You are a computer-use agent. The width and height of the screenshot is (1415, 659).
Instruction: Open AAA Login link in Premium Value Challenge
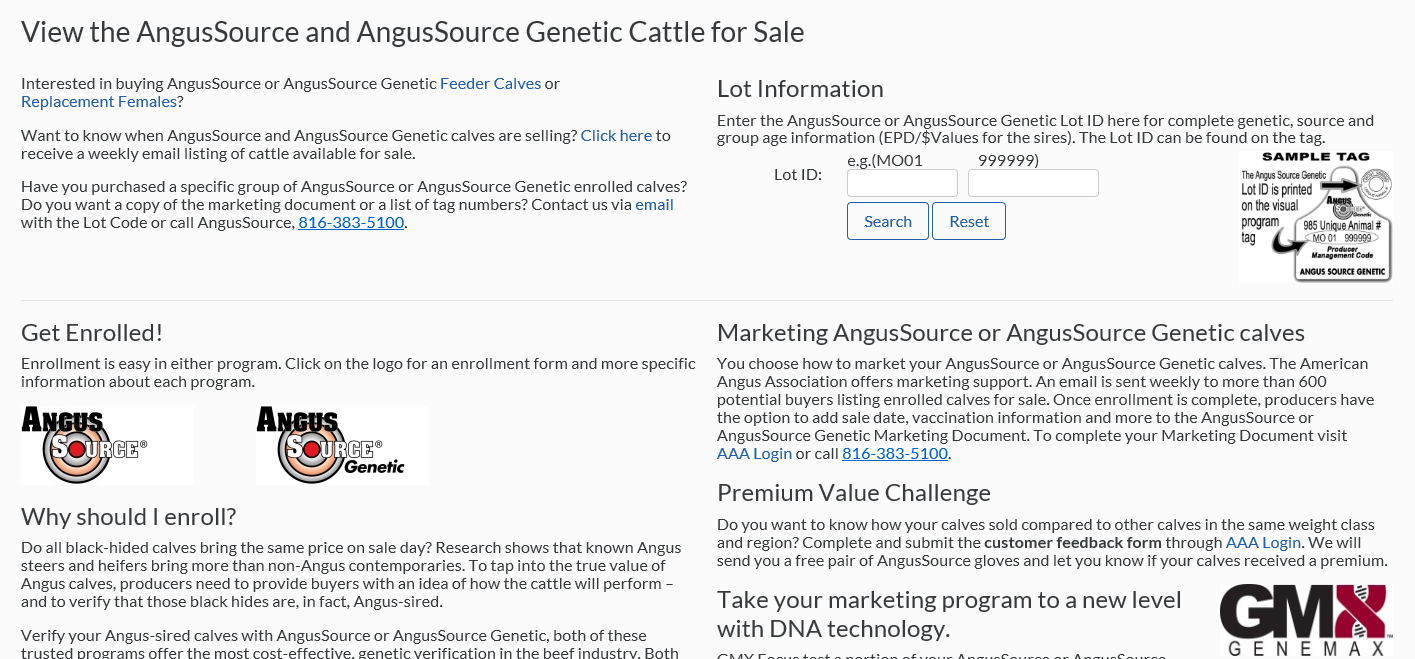pos(1263,543)
